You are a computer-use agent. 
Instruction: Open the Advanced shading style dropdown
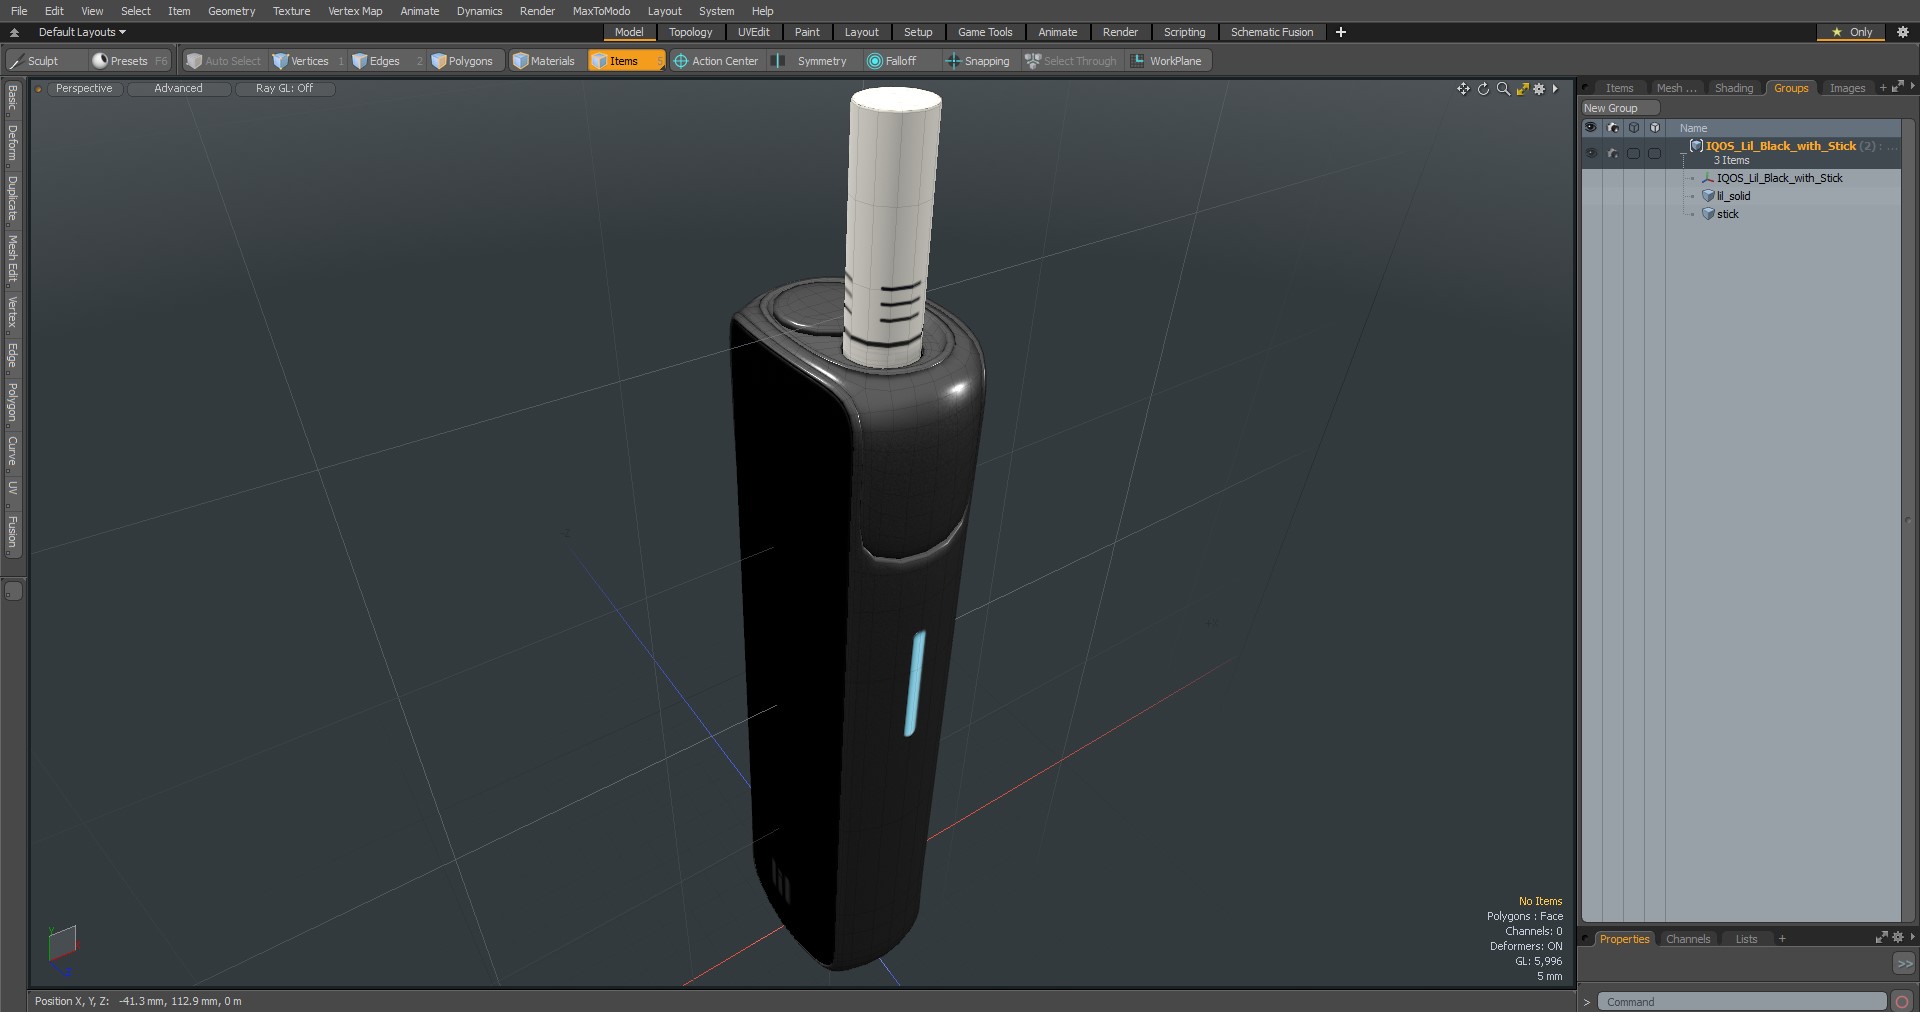pyautogui.click(x=178, y=89)
